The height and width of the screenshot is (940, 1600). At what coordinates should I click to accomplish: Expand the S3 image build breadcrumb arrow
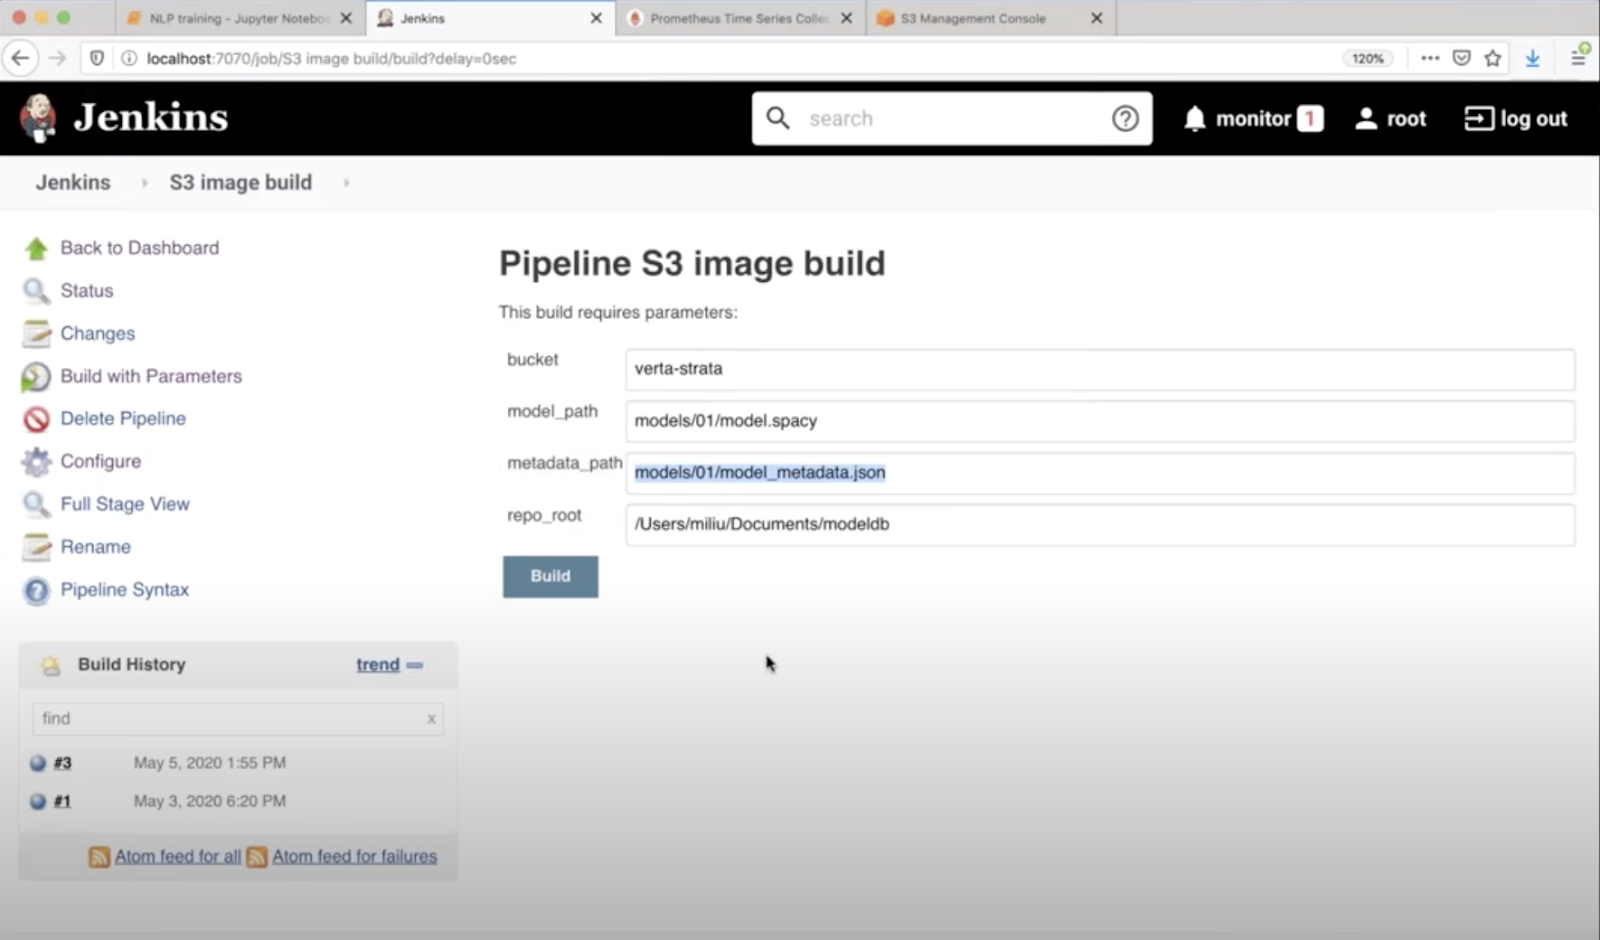tap(346, 183)
